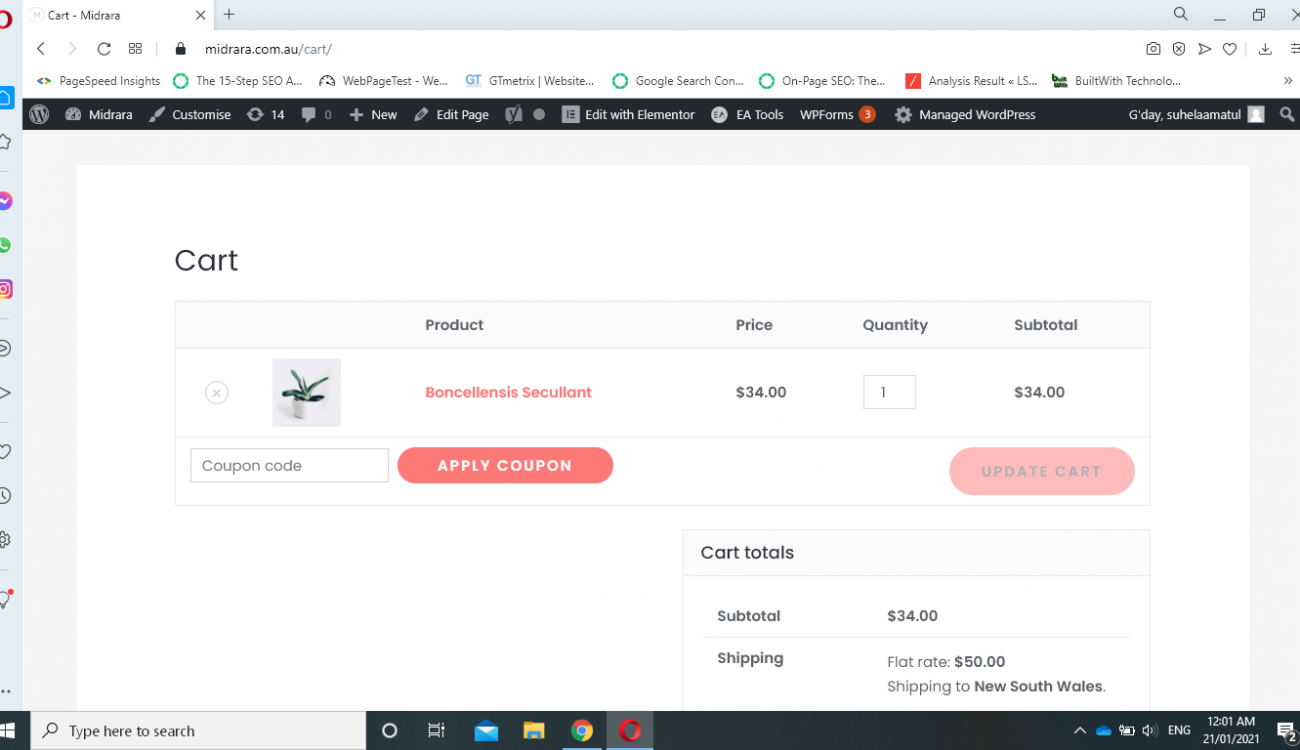
Task: Open the PageSpeed Insights bookmark
Action: click(x=98, y=81)
